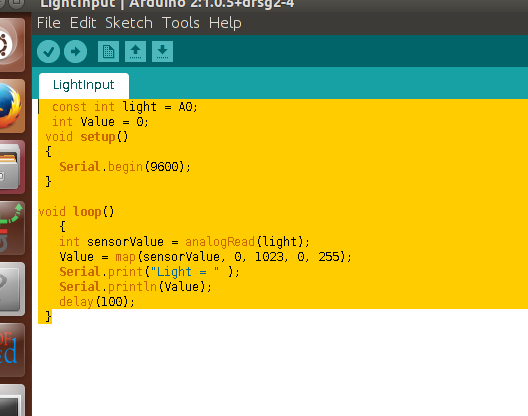
Task: Open Ubuntu Dash home icon
Action: tap(11, 45)
